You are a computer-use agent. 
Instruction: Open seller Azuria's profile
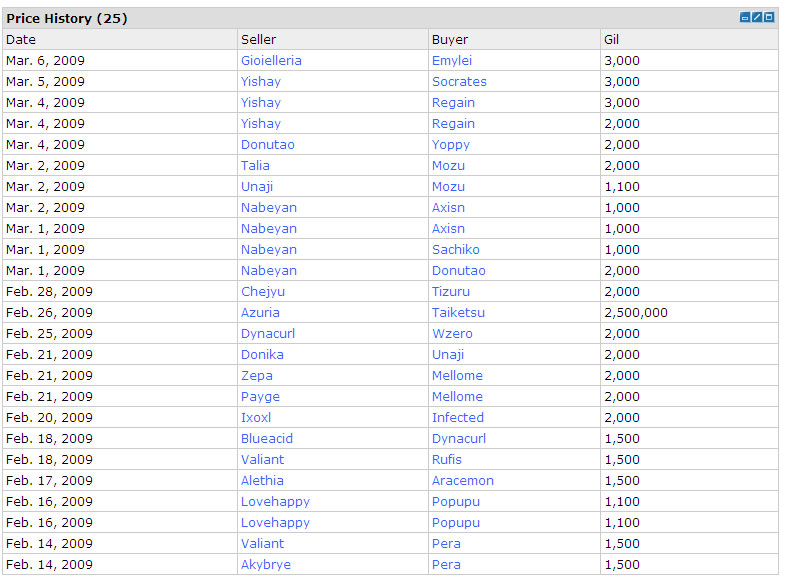click(x=260, y=312)
